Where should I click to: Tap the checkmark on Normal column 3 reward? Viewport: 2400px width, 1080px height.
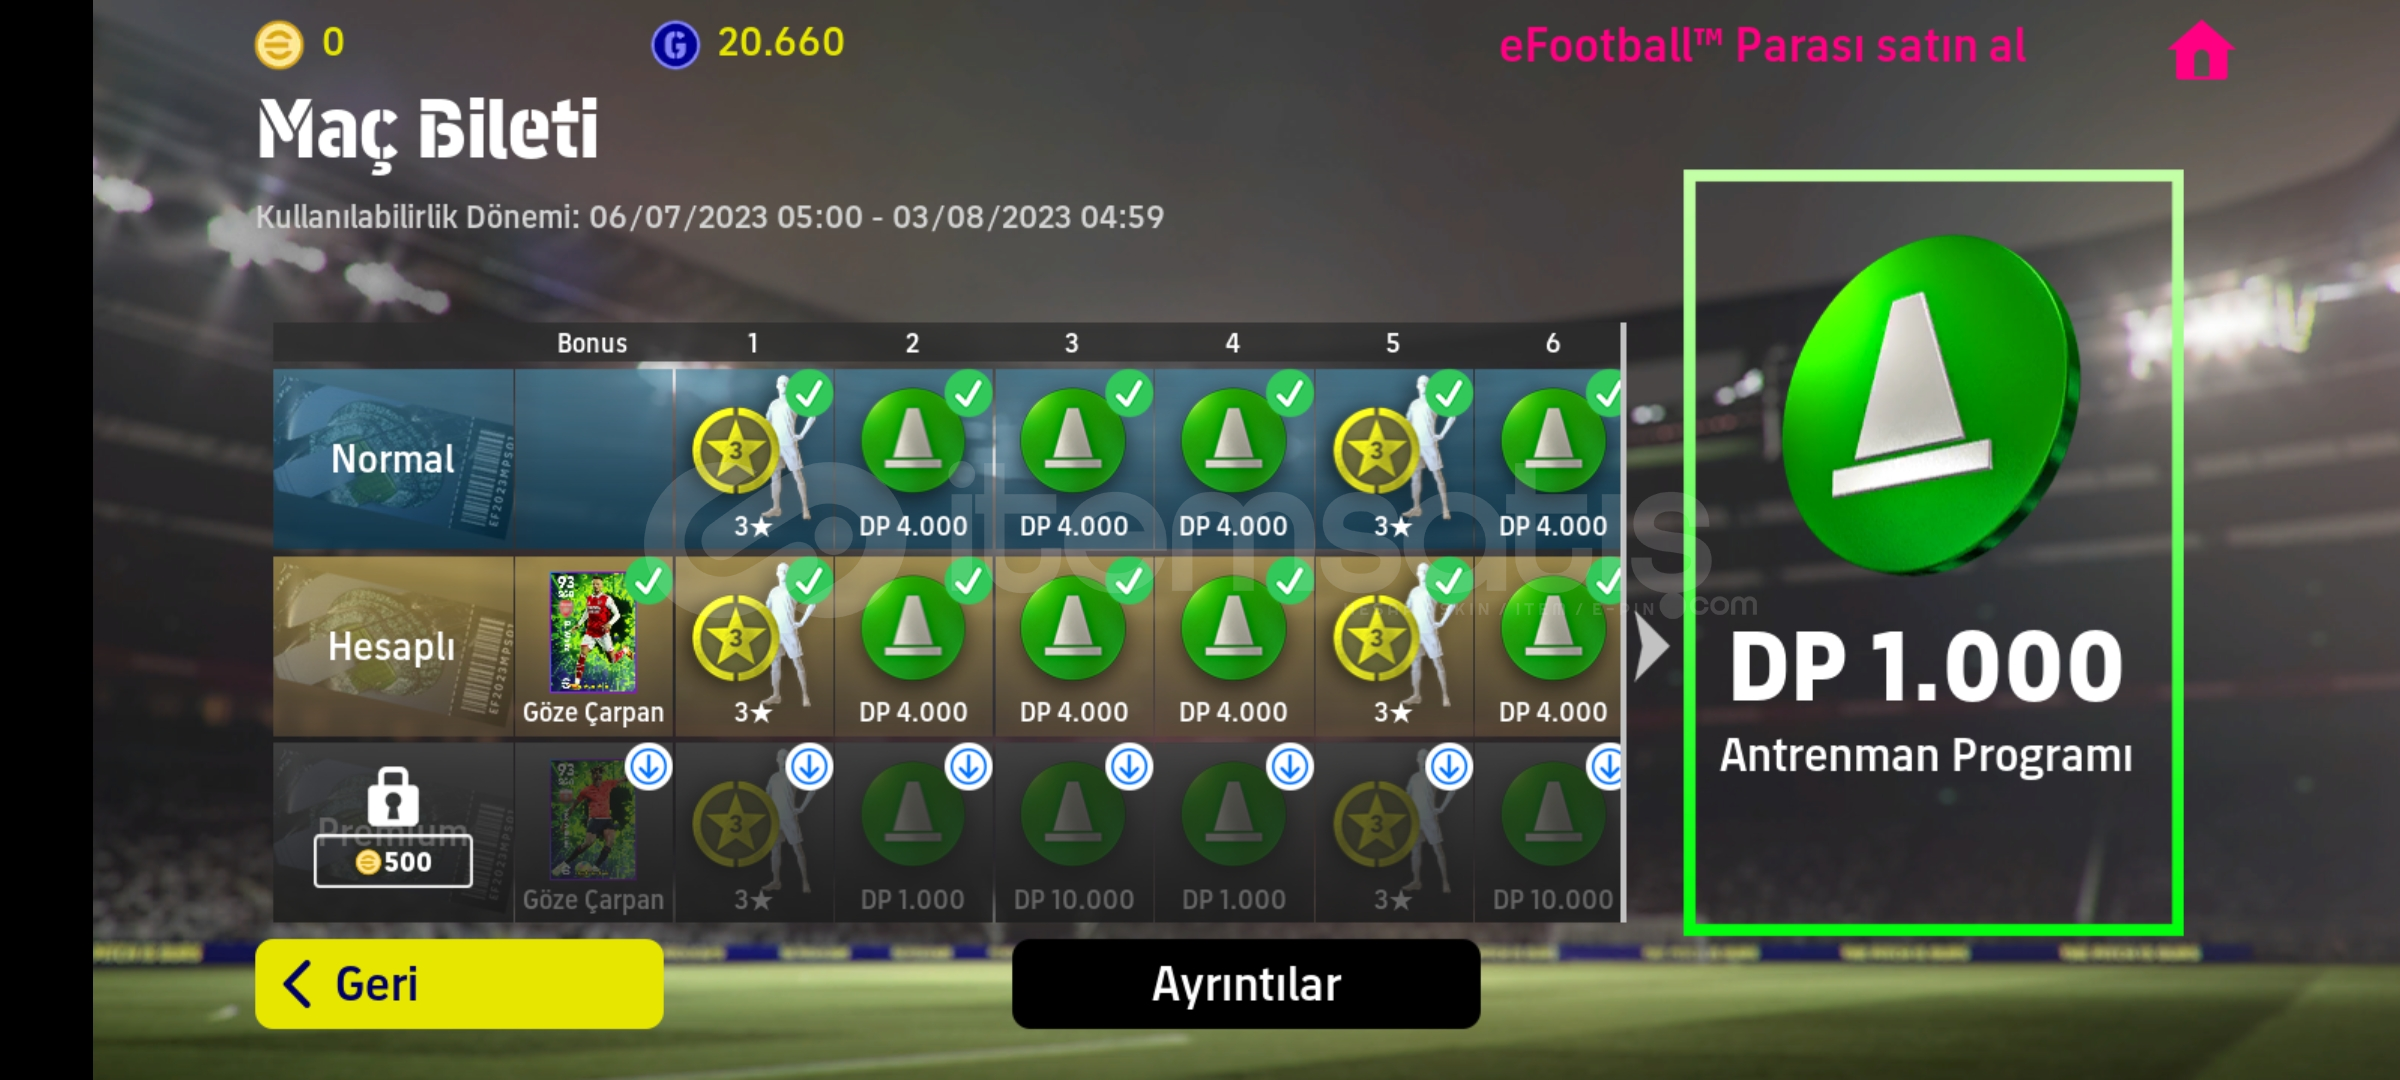pos(1129,394)
